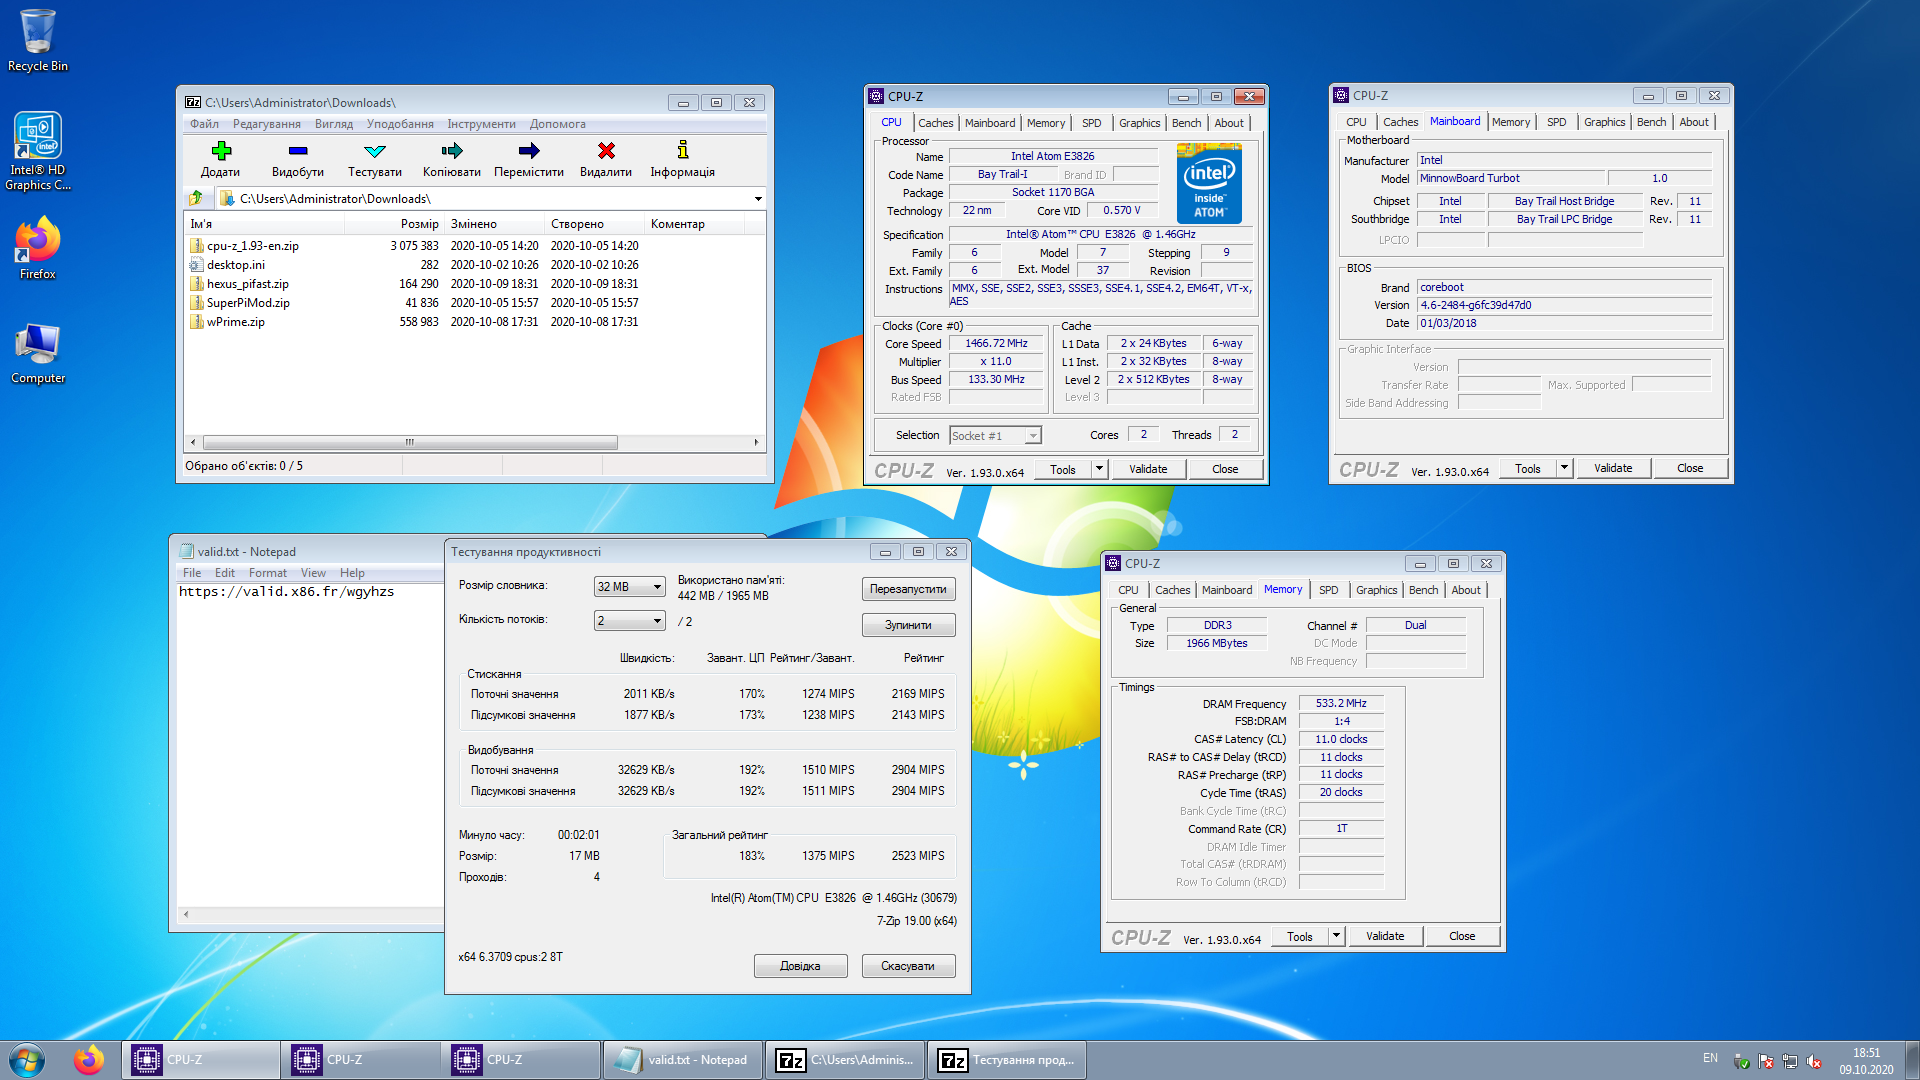Click the parent-folder up icon in 7-Zip
Image resolution: width=1920 pixels, height=1080 pixels.
click(x=196, y=198)
